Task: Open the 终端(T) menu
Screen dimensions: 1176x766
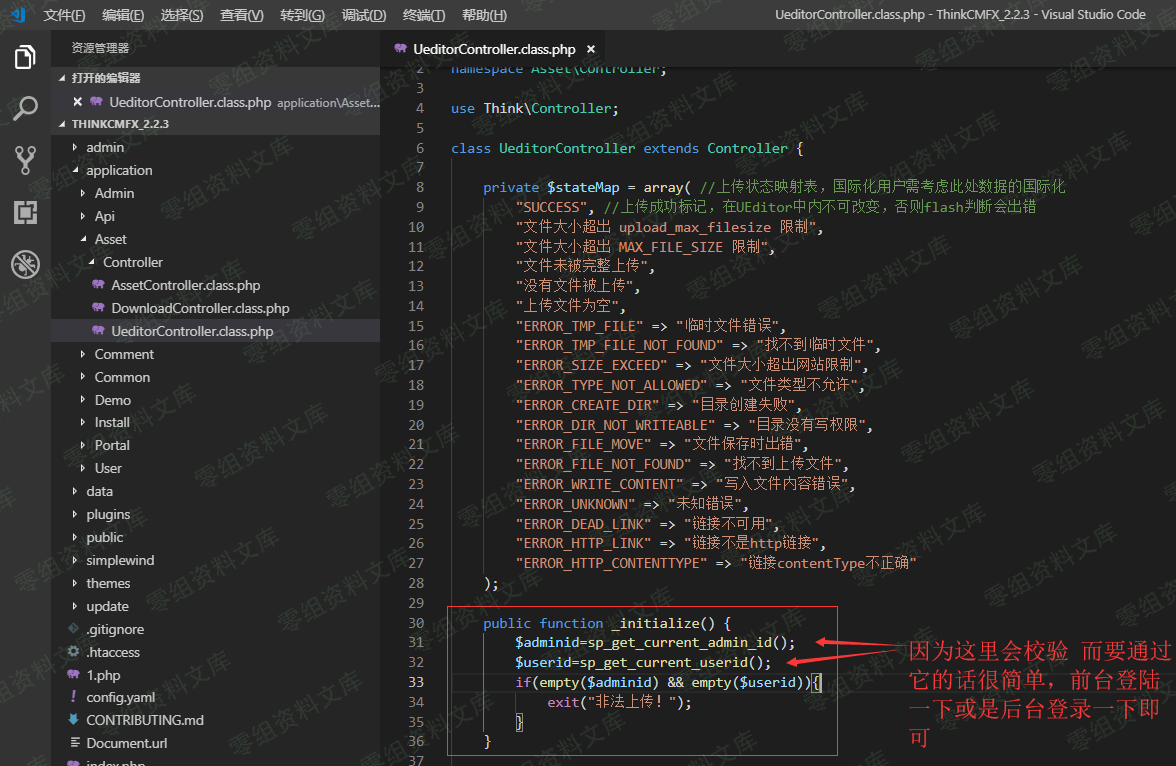Action: (425, 15)
